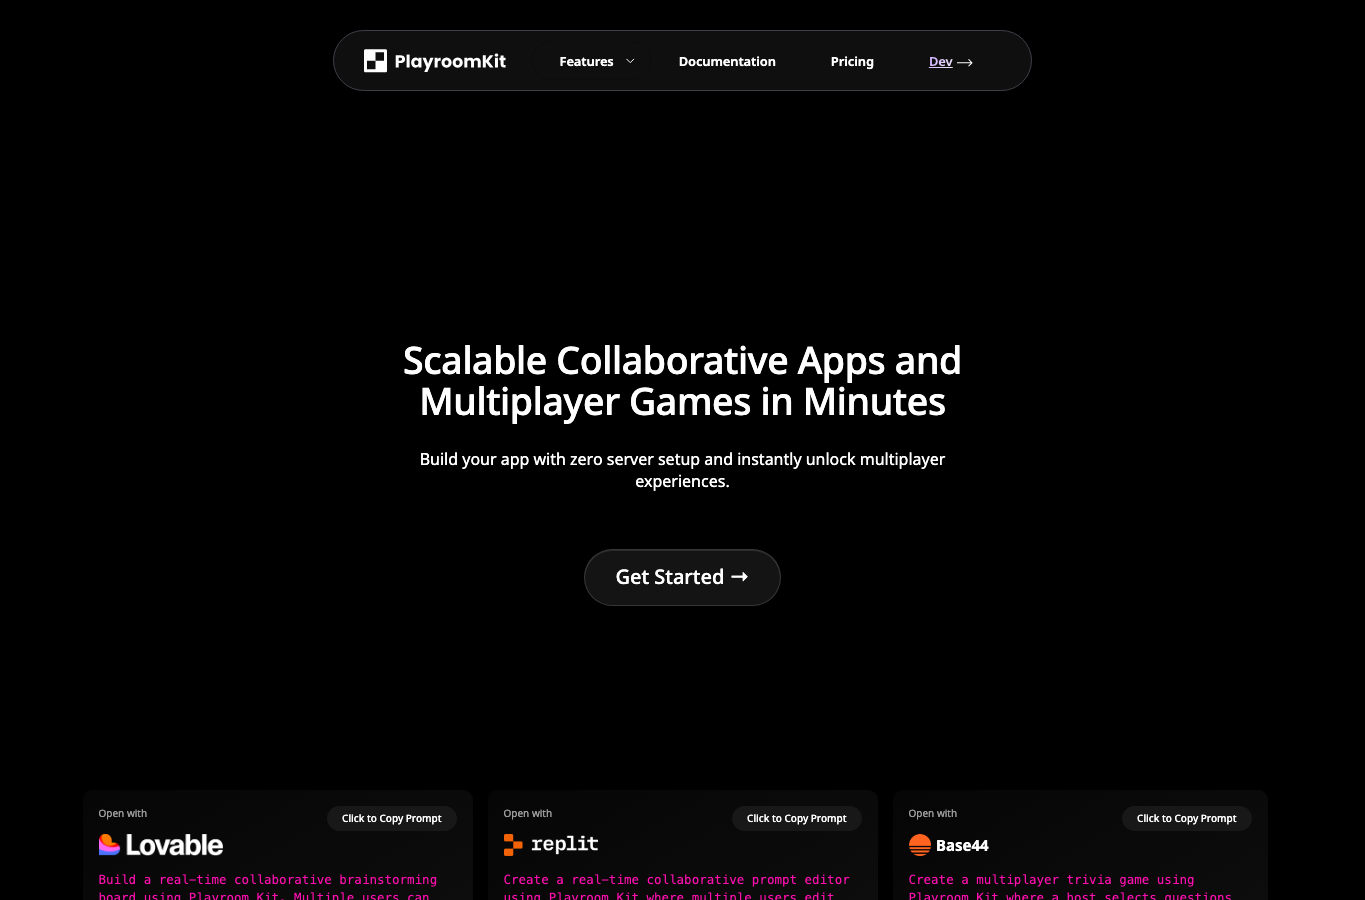Copy the Base44 prompt
Screen dimensions: 1365x900
pyautogui.click(x=1187, y=818)
